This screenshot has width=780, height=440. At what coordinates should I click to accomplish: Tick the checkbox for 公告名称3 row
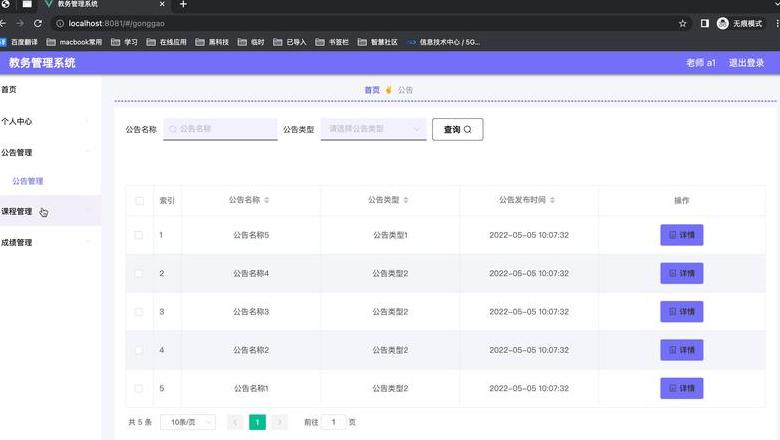click(139, 312)
